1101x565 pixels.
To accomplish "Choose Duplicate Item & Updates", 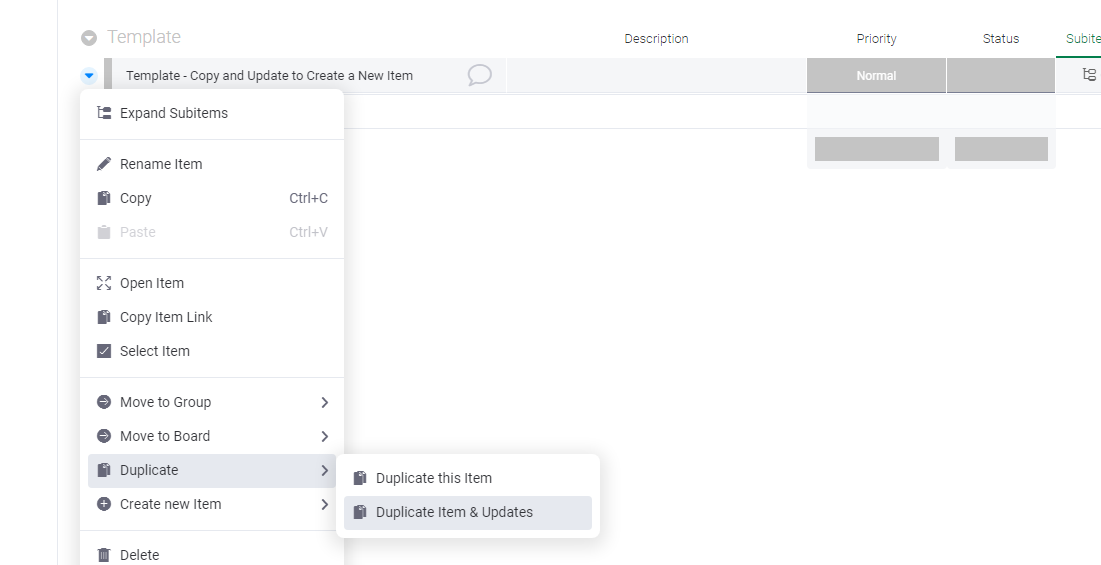I will 454,512.
